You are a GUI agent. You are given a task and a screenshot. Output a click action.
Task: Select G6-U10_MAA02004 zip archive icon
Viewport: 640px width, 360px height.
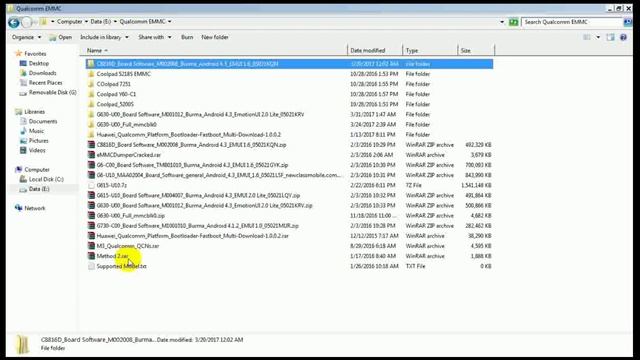pyautogui.click(x=91, y=175)
